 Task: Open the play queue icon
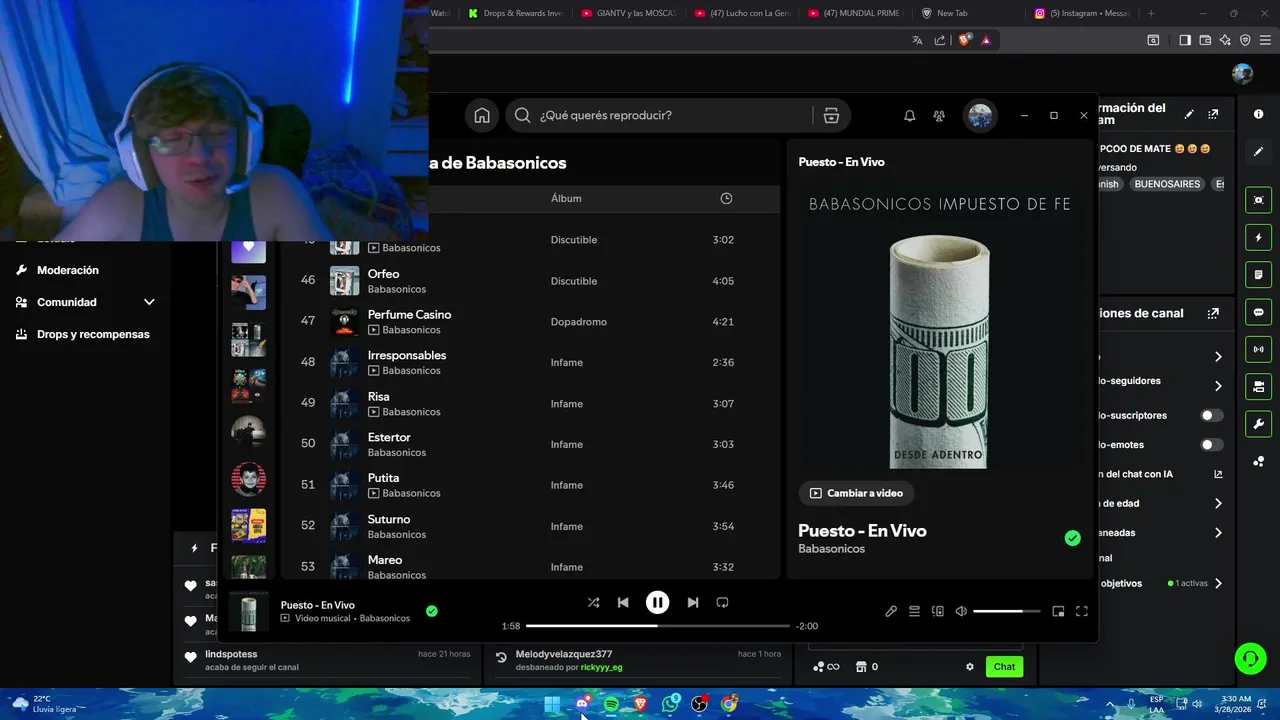click(914, 611)
